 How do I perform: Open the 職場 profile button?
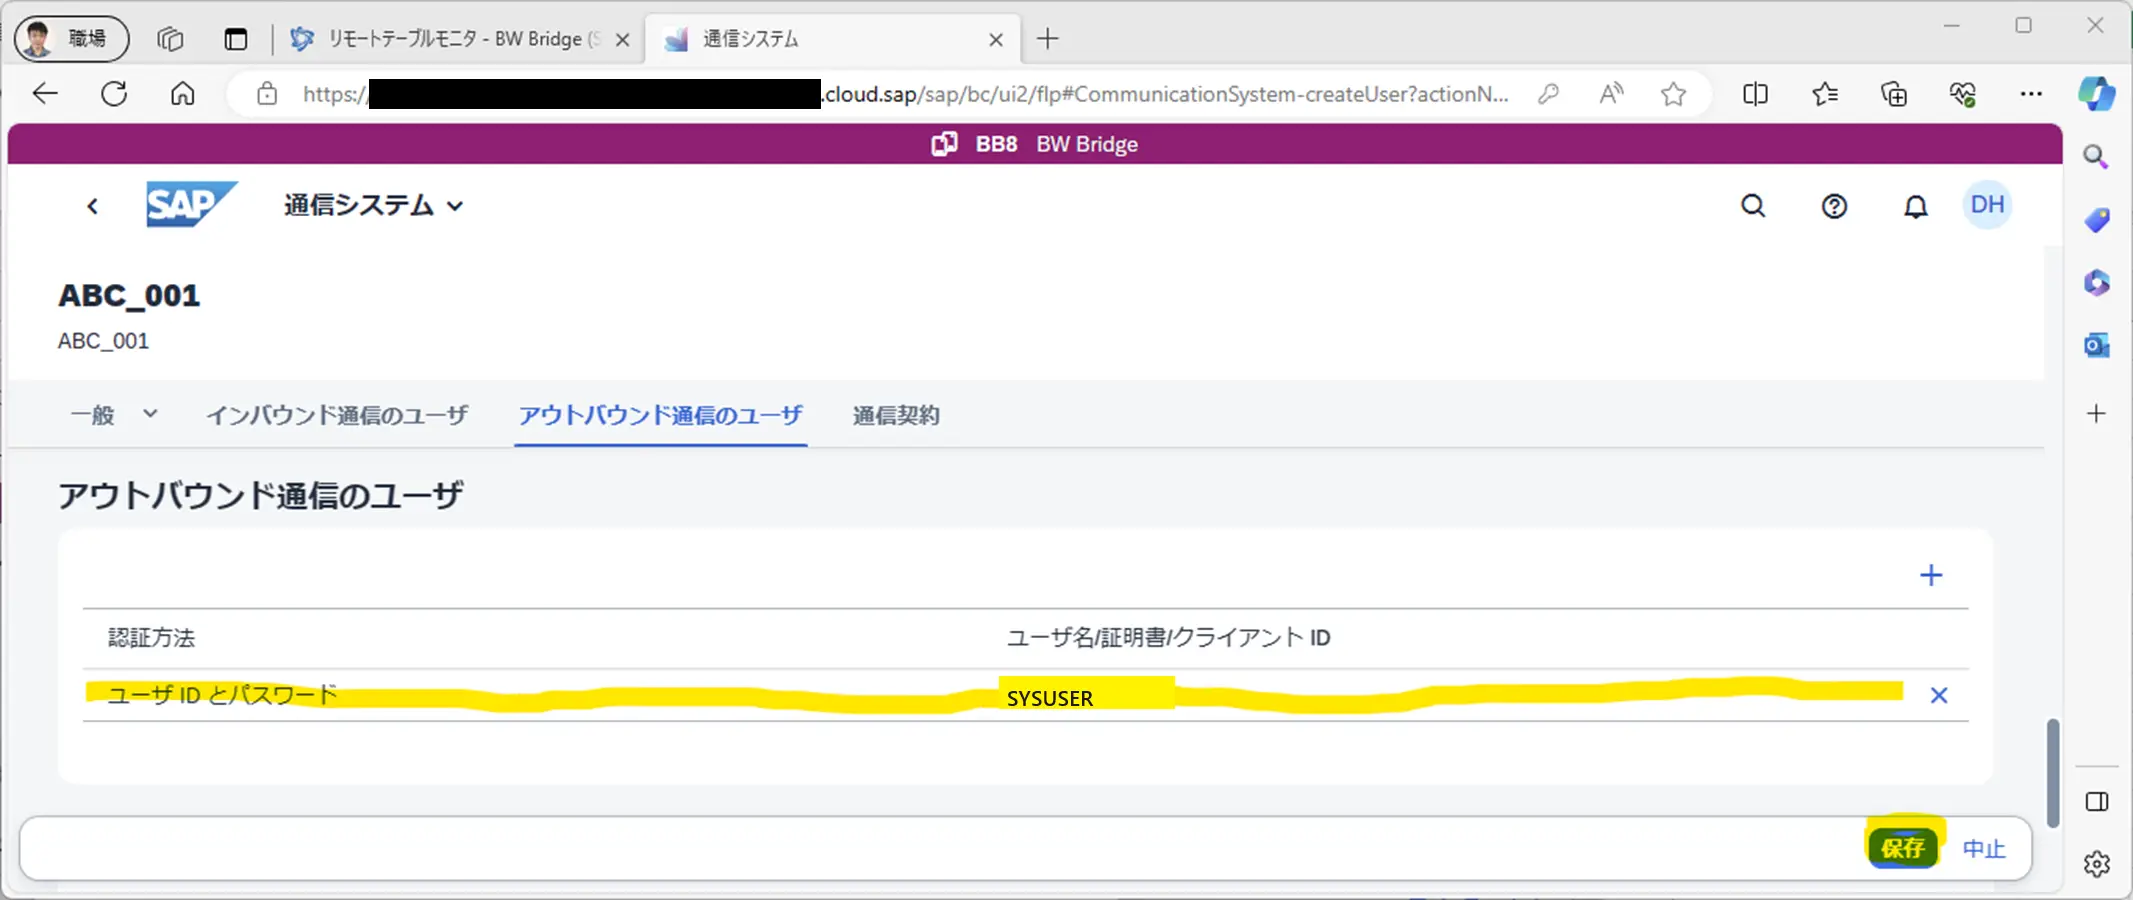pyautogui.click(x=72, y=39)
